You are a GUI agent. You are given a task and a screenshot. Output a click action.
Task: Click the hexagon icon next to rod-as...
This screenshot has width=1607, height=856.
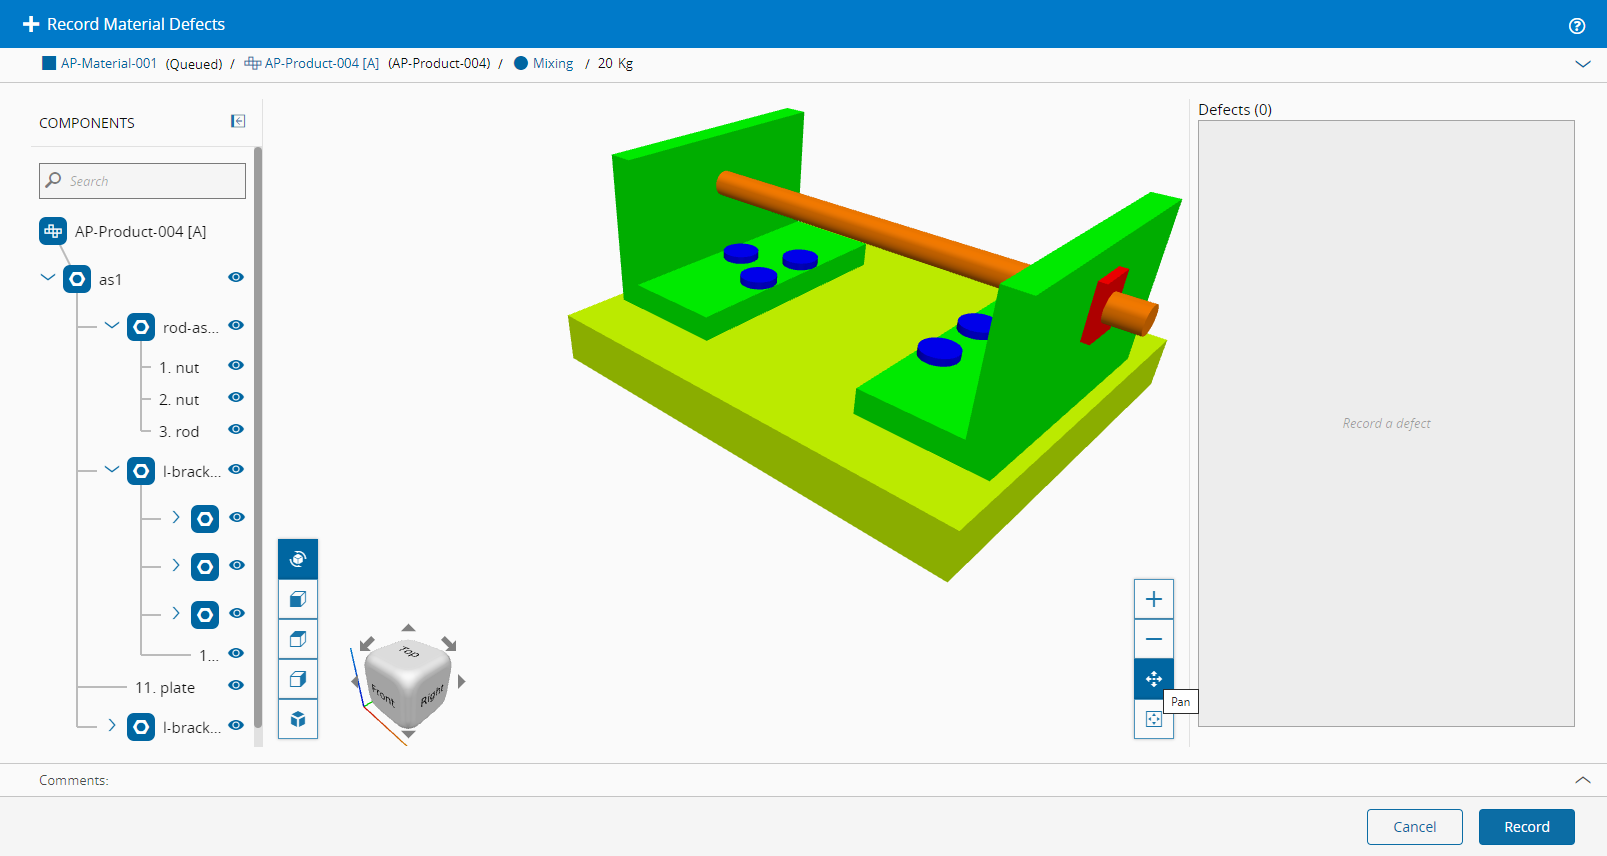pyautogui.click(x=141, y=327)
